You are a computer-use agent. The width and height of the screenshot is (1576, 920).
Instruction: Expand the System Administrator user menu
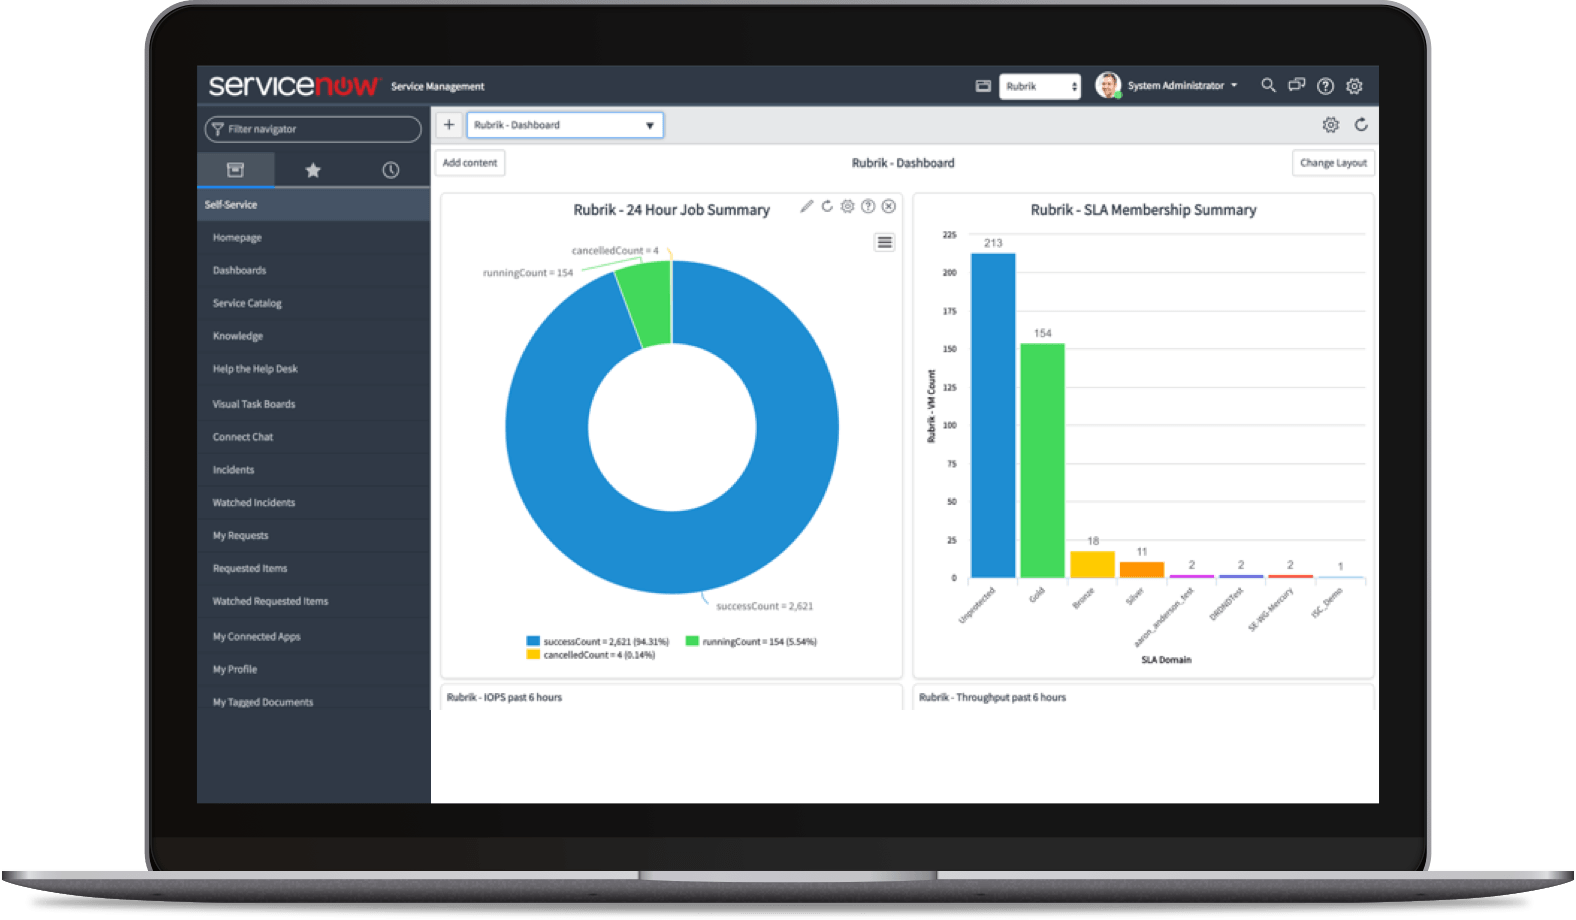(1183, 86)
